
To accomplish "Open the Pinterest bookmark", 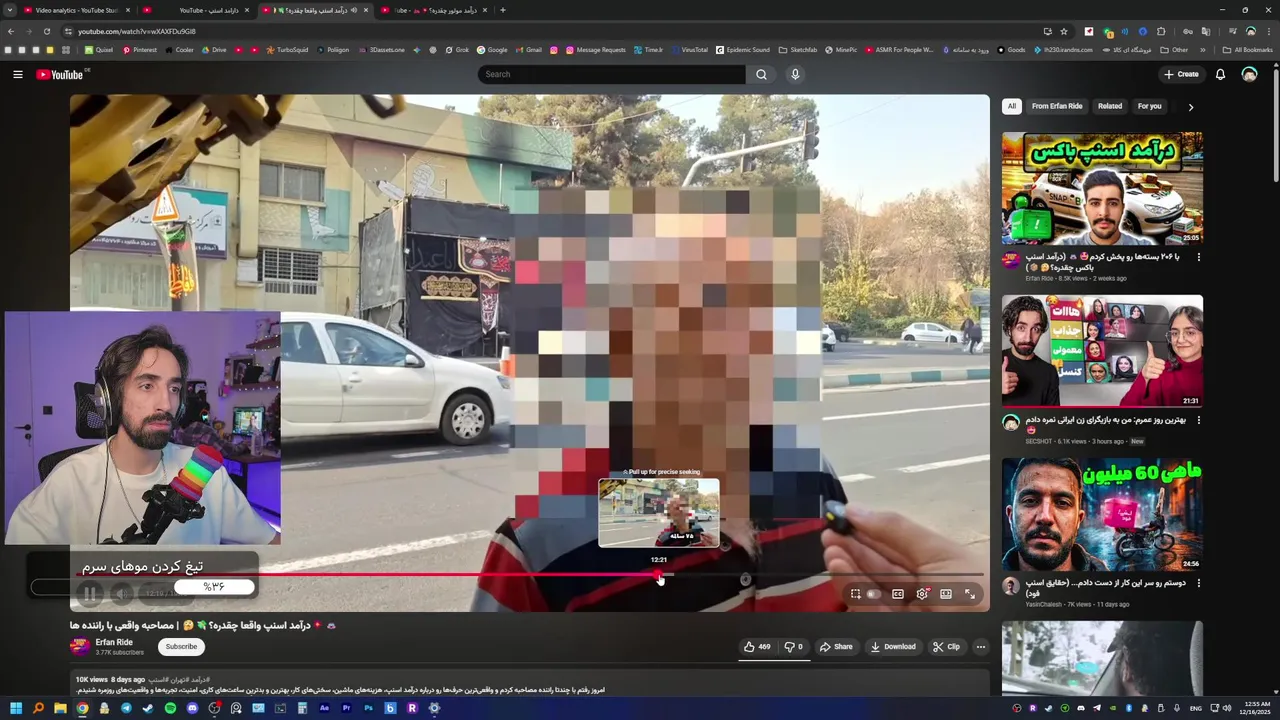I will pyautogui.click(x=139, y=49).
